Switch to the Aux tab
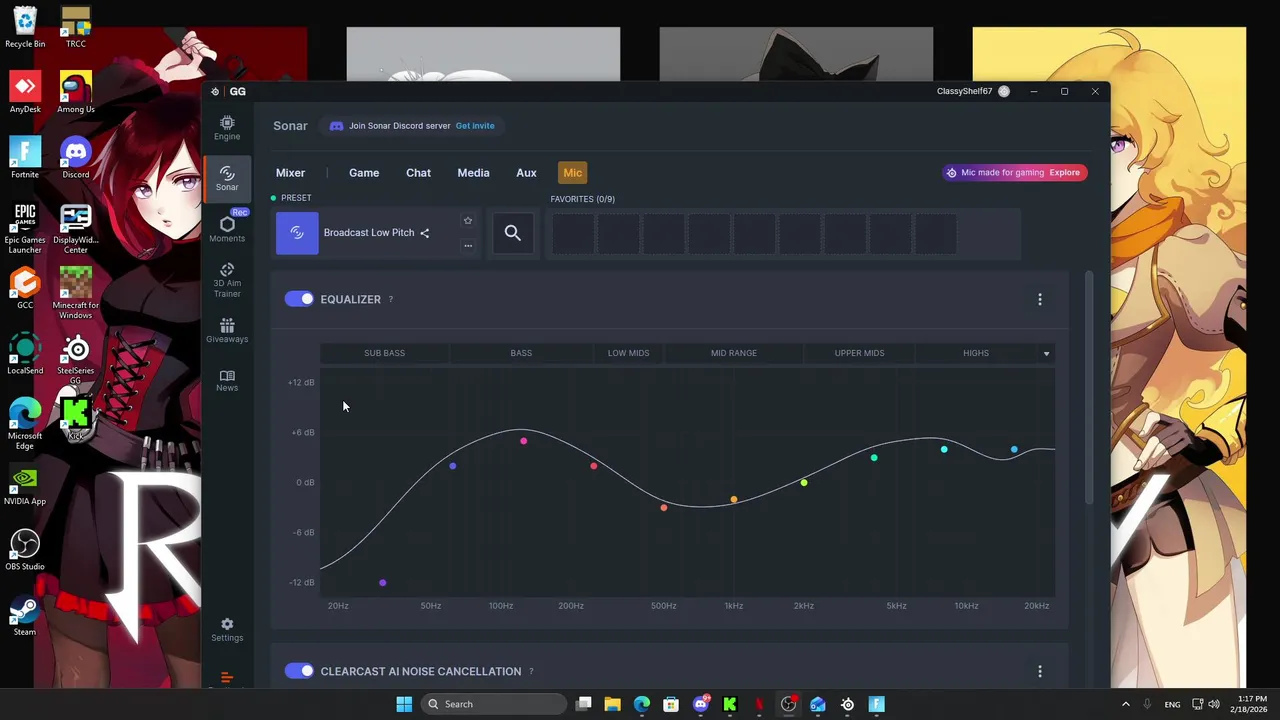This screenshot has height=720, width=1280. (526, 173)
